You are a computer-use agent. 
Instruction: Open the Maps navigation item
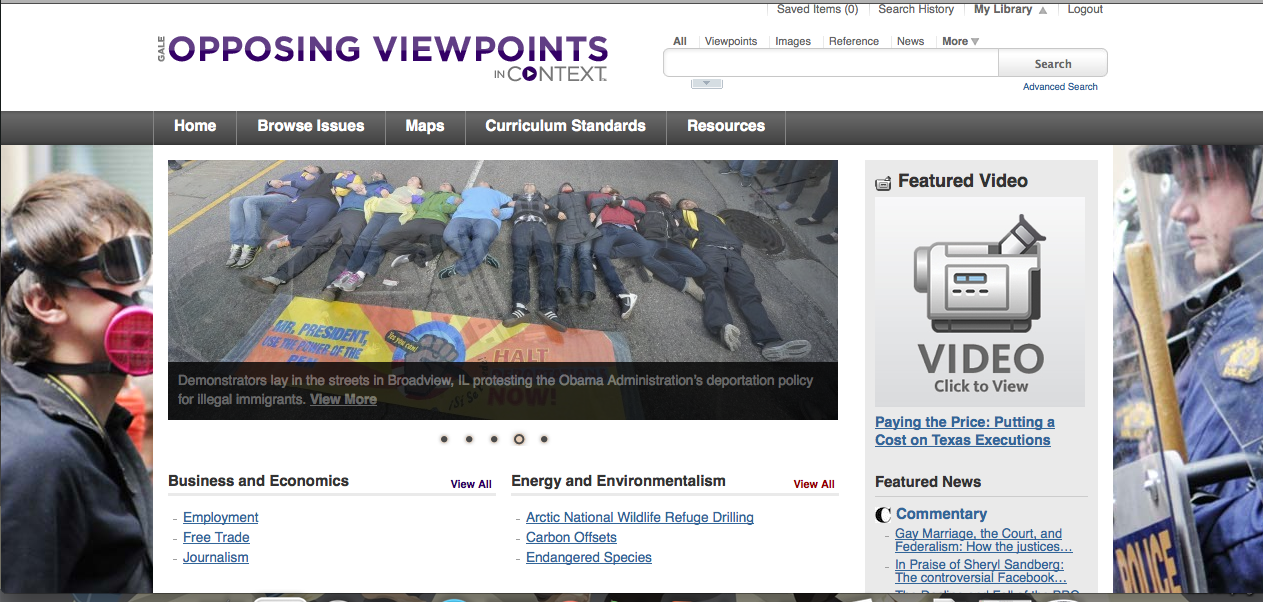(425, 126)
